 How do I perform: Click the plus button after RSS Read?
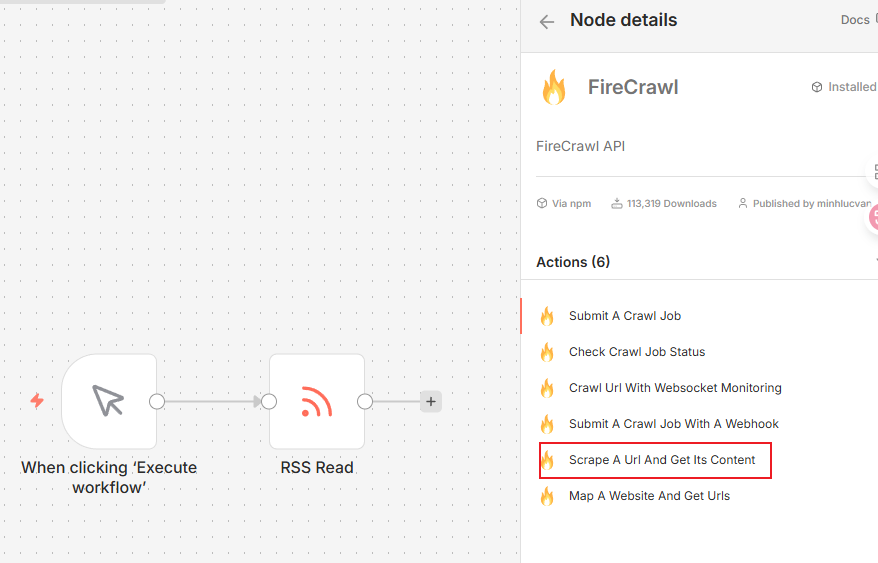pyautogui.click(x=431, y=402)
